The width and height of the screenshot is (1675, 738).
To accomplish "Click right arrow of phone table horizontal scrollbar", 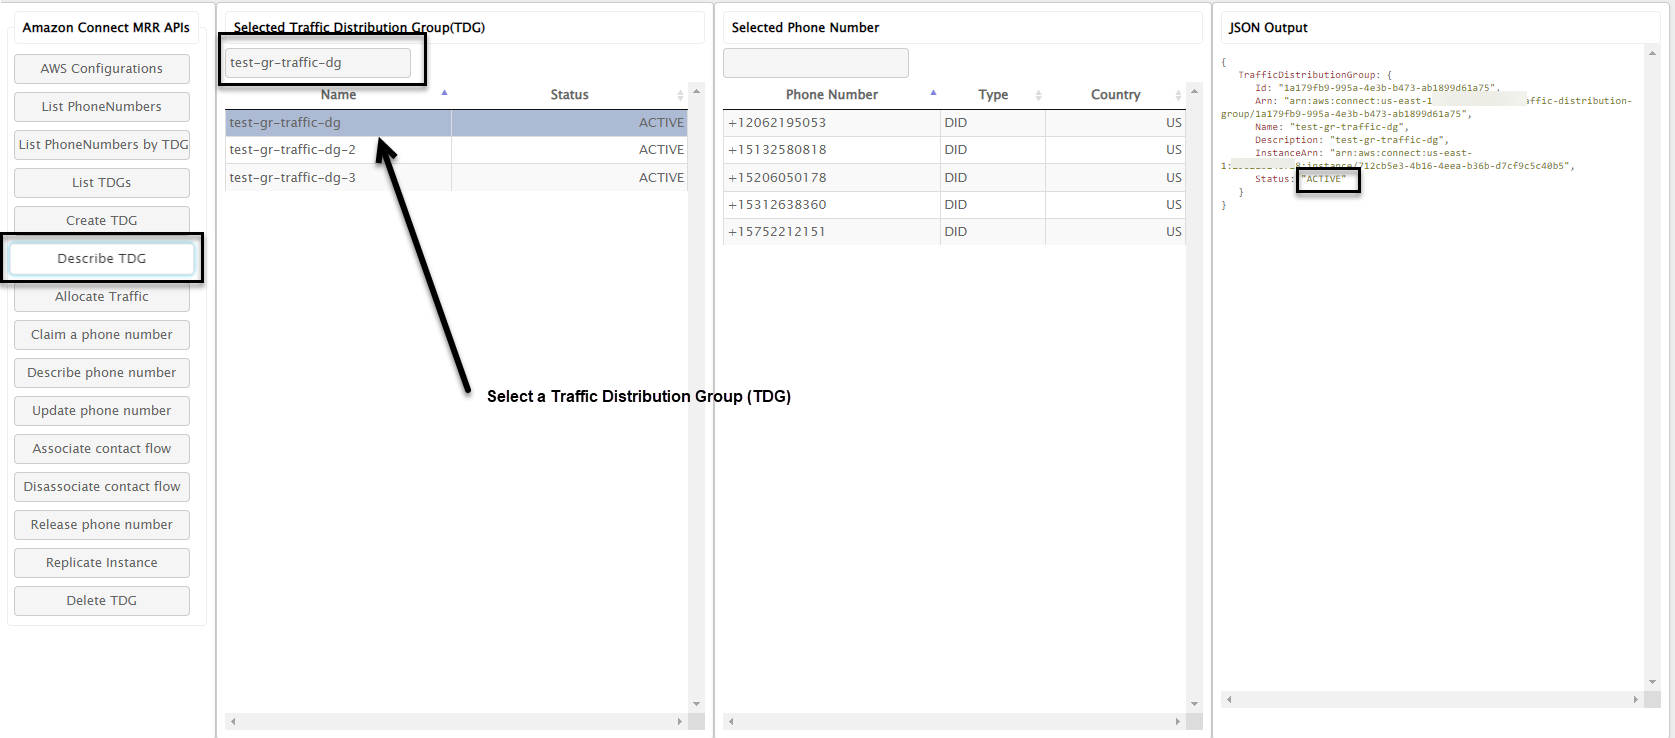I will coord(1178,721).
